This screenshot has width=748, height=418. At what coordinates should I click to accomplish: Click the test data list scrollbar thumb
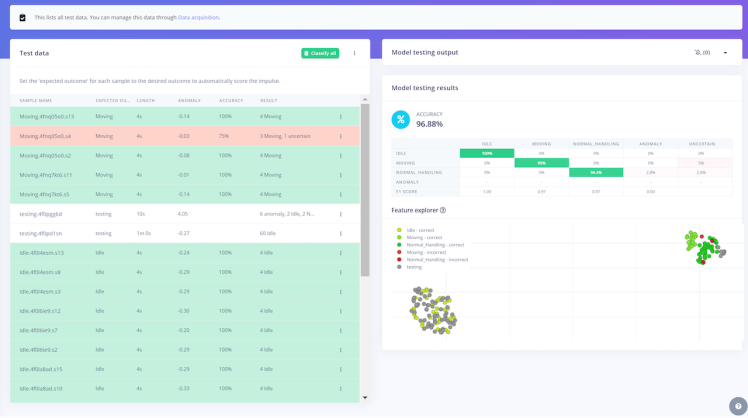click(365, 190)
